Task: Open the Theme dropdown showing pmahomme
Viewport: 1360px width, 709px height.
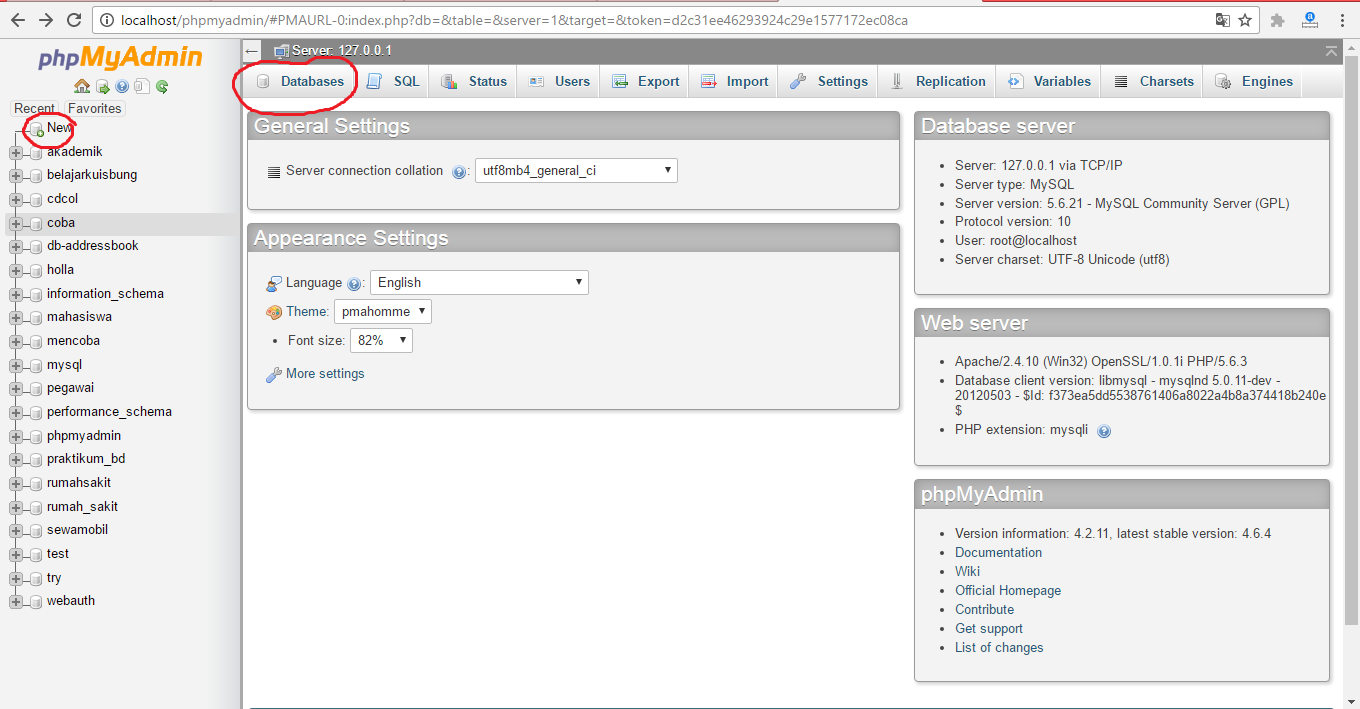Action: coord(383,312)
